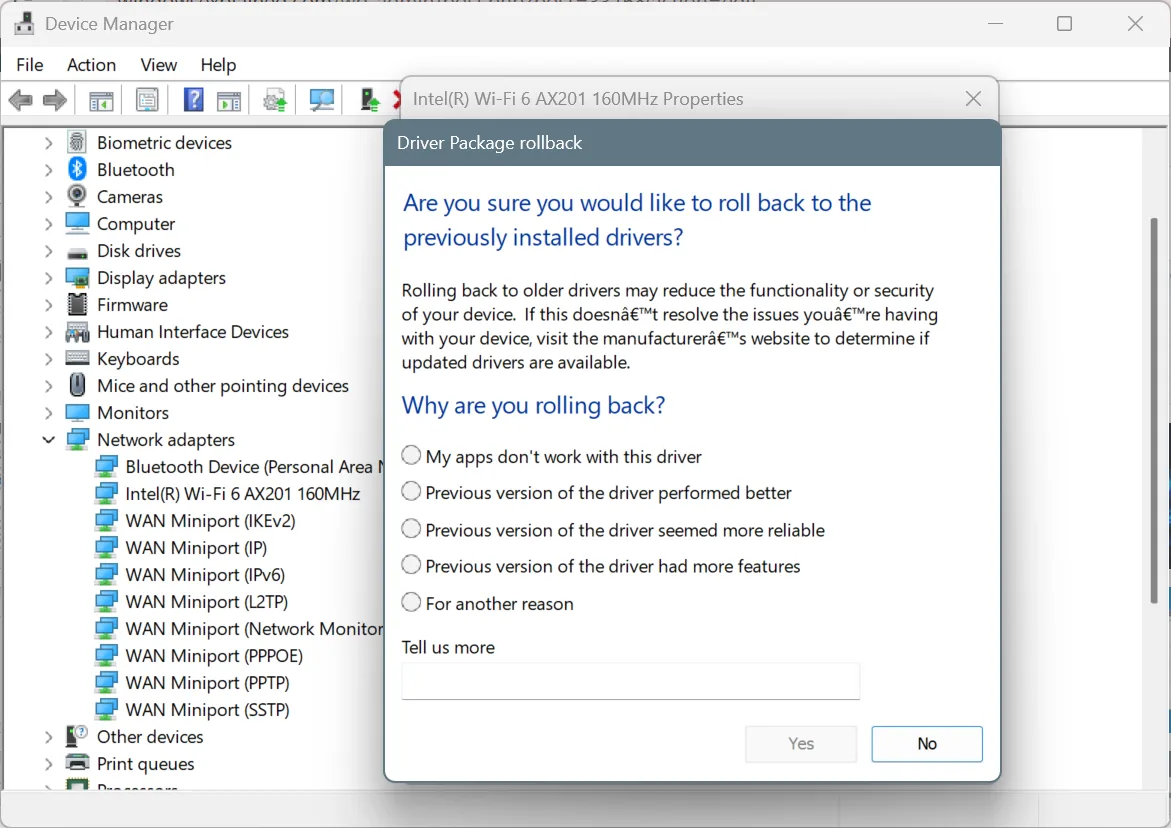Click the Mice and other pointing devices icon
Screen dimensions: 1171x828
tap(77, 385)
